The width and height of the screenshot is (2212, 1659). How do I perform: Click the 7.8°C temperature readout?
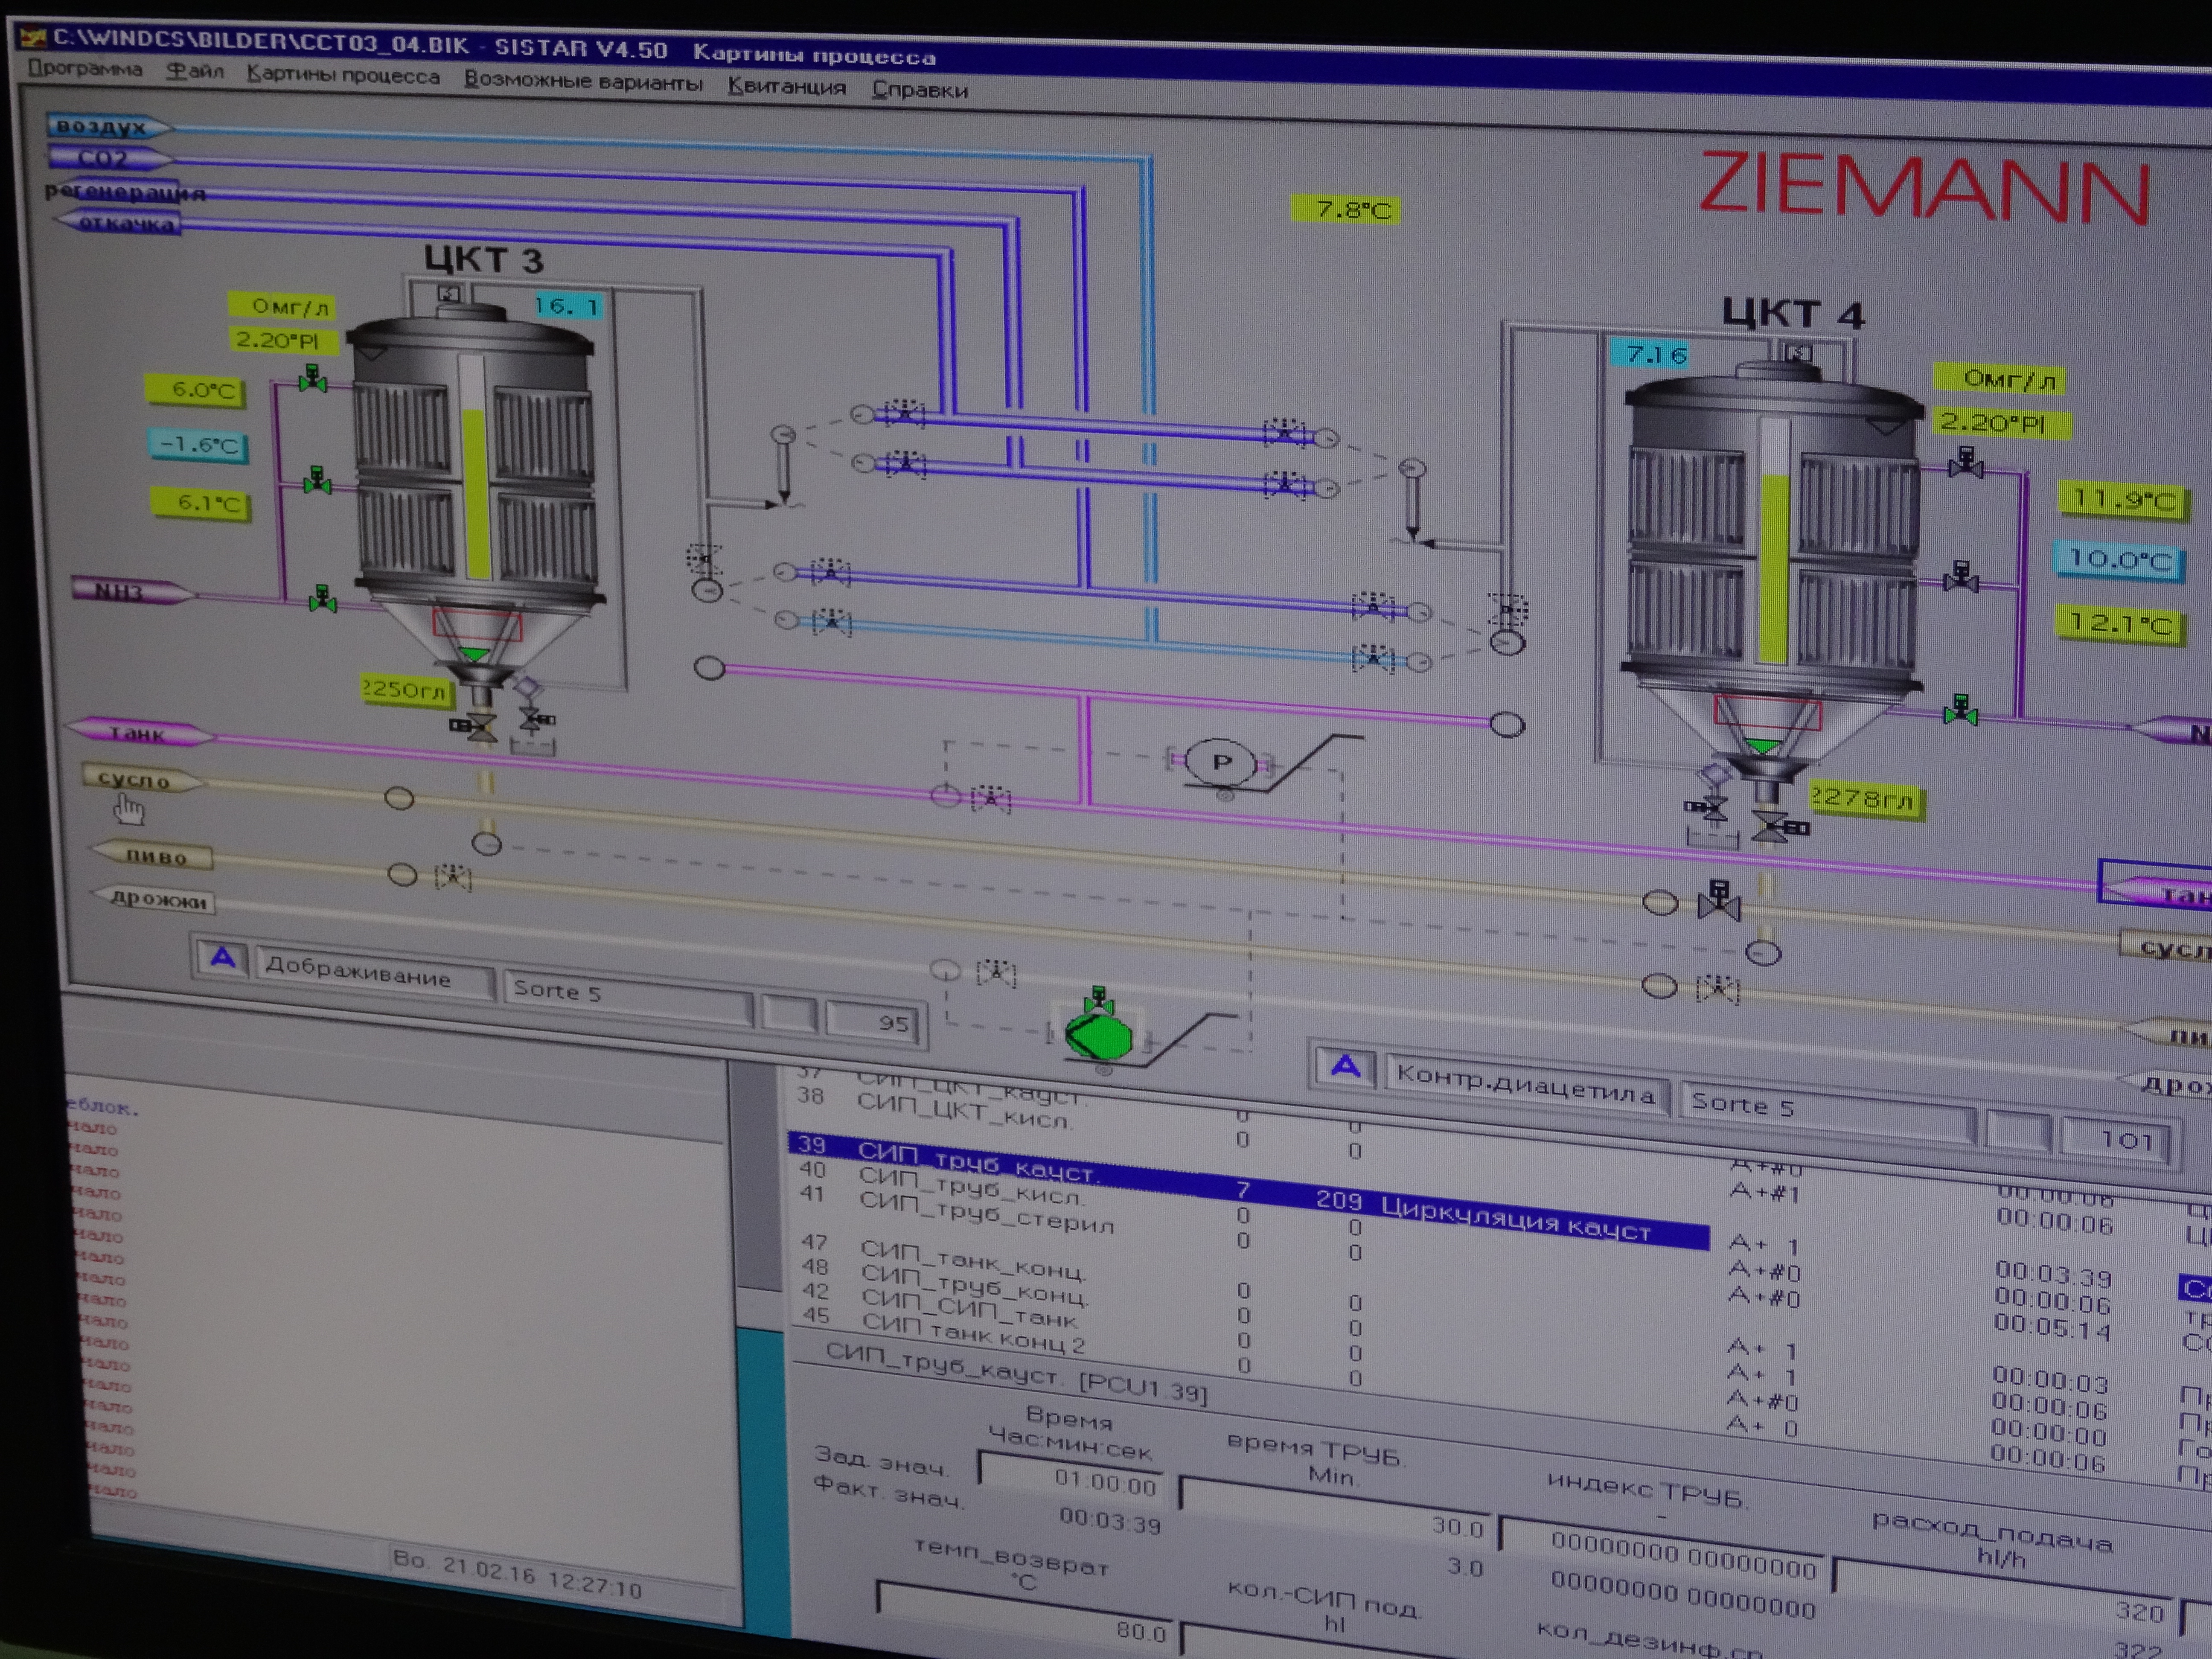coord(1346,209)
